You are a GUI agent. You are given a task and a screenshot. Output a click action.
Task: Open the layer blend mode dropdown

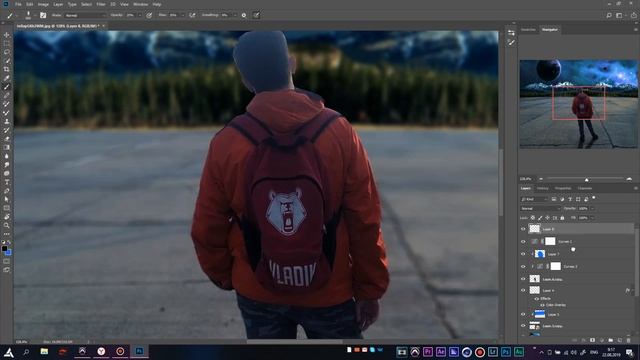(x=540, y=209)
